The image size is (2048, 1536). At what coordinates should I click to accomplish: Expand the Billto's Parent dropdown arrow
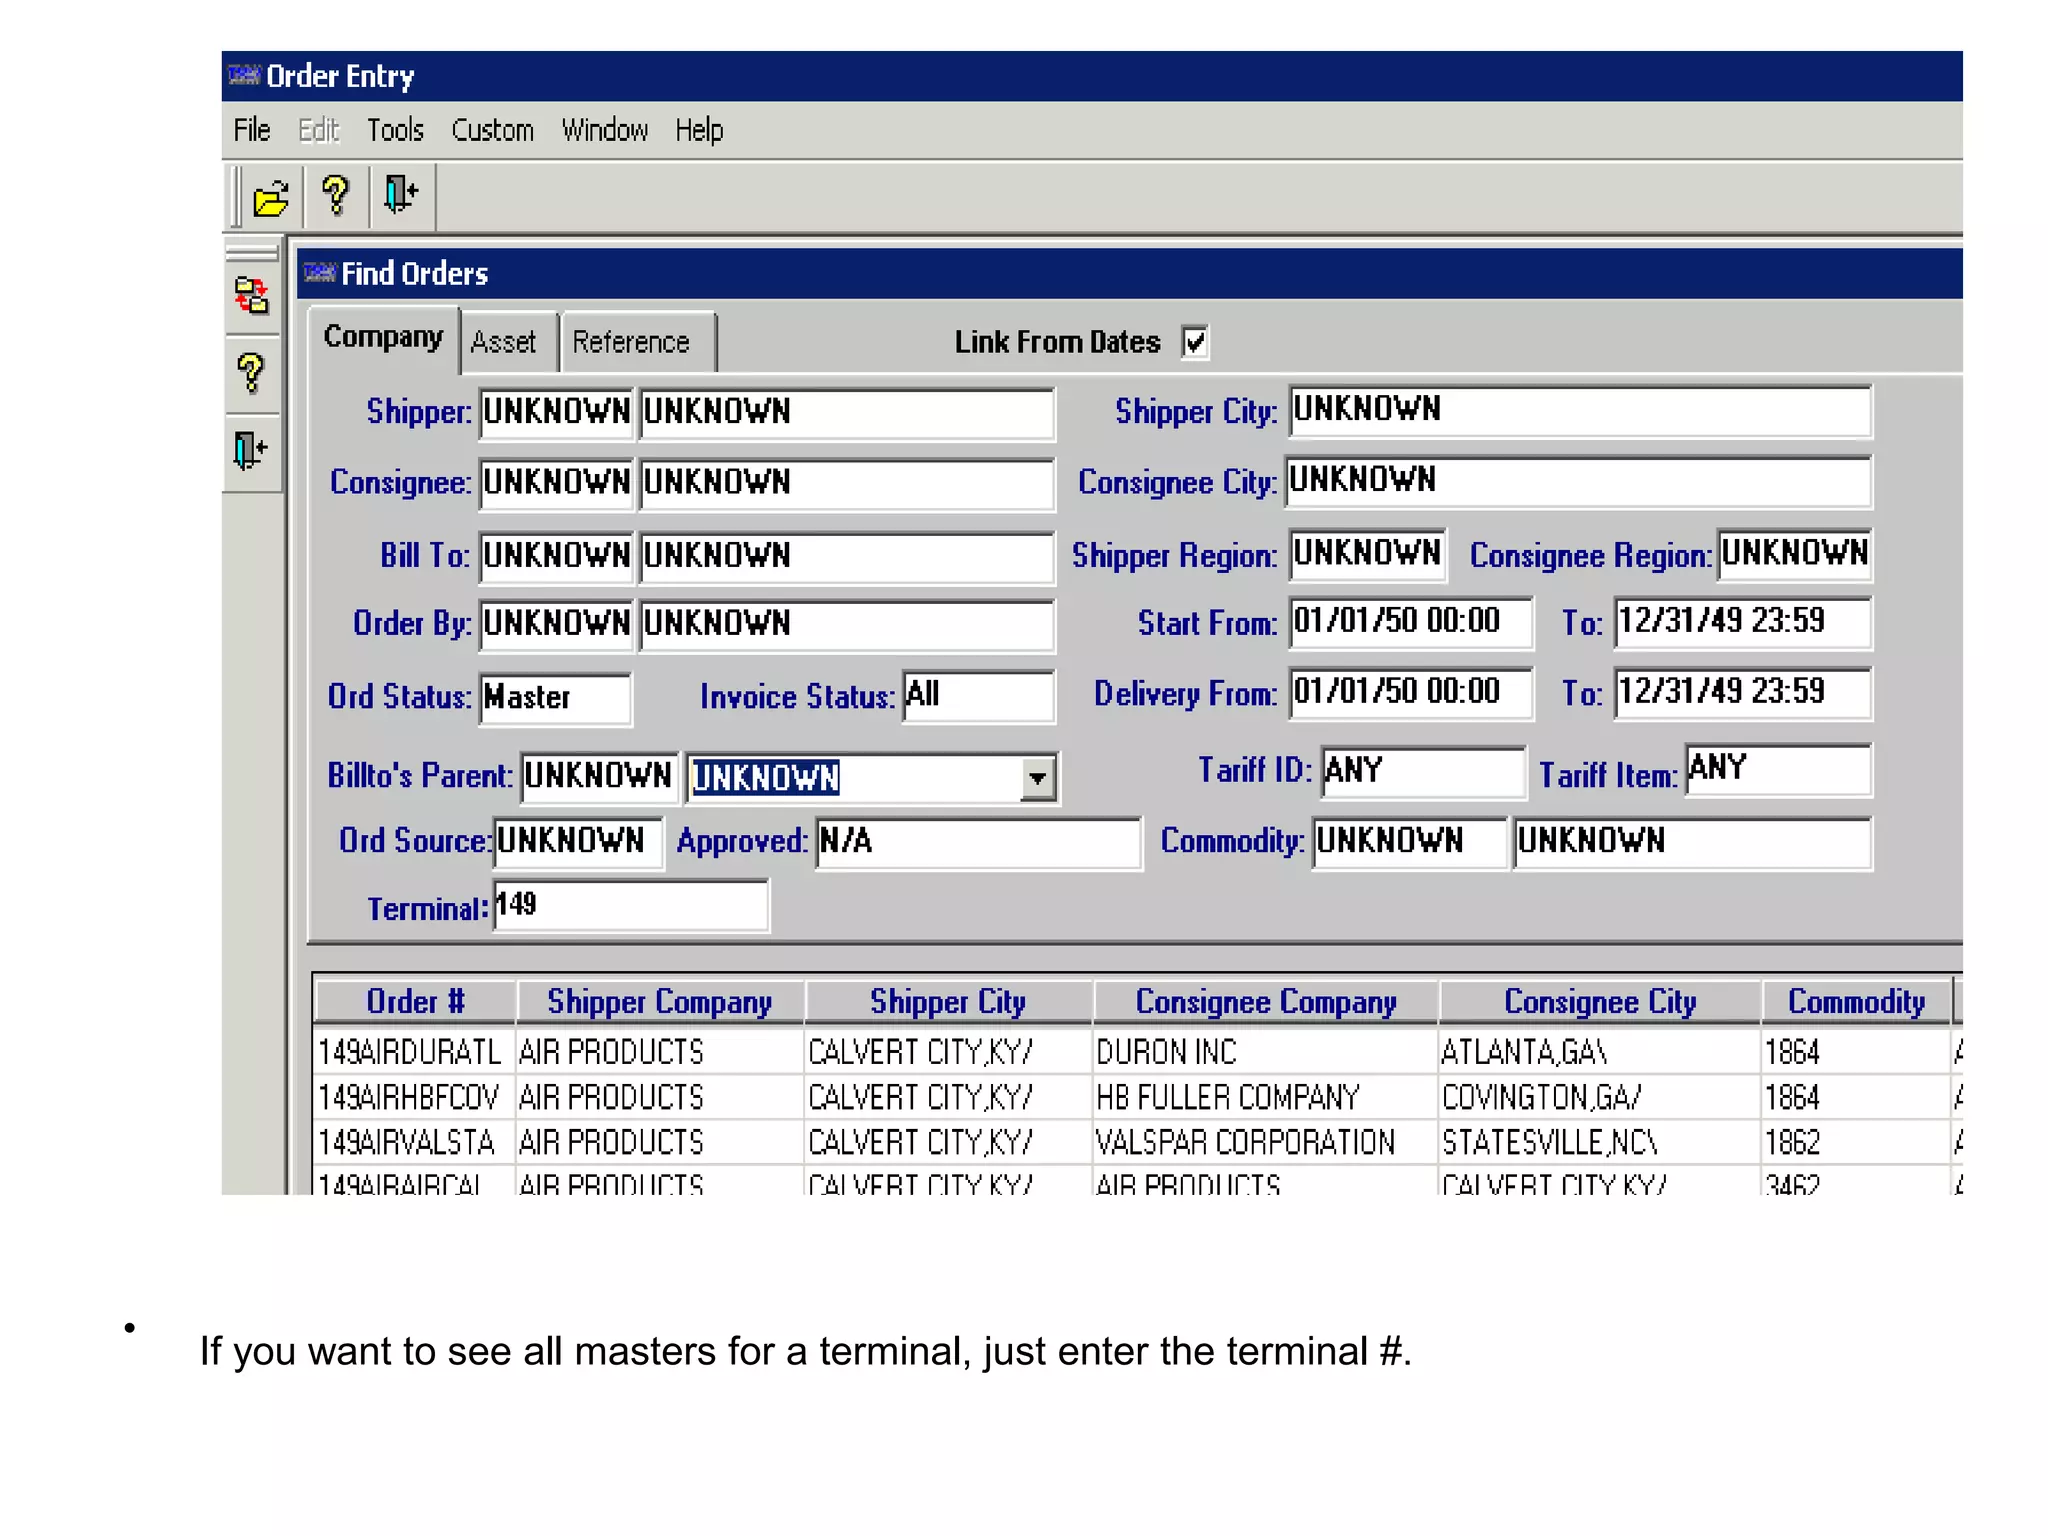[1037, 778]
